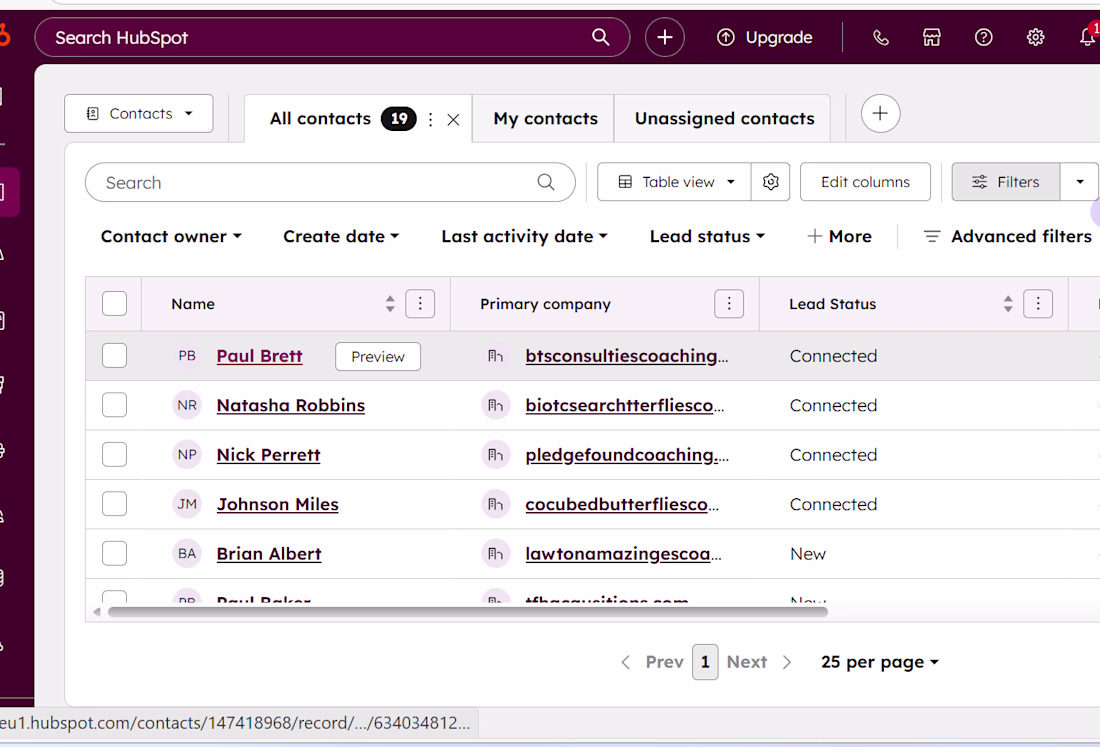Select the Johnson Miles row checkbox
The height and width of the screenshot is (747, 1100).
[115, 504]
